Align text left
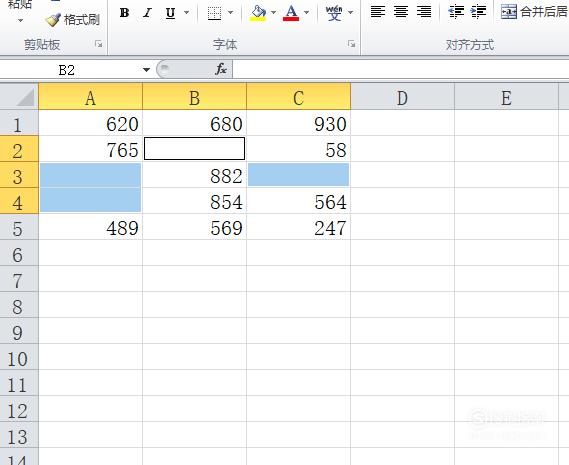The width and height of the screenshot is (569, 465). 378,12
